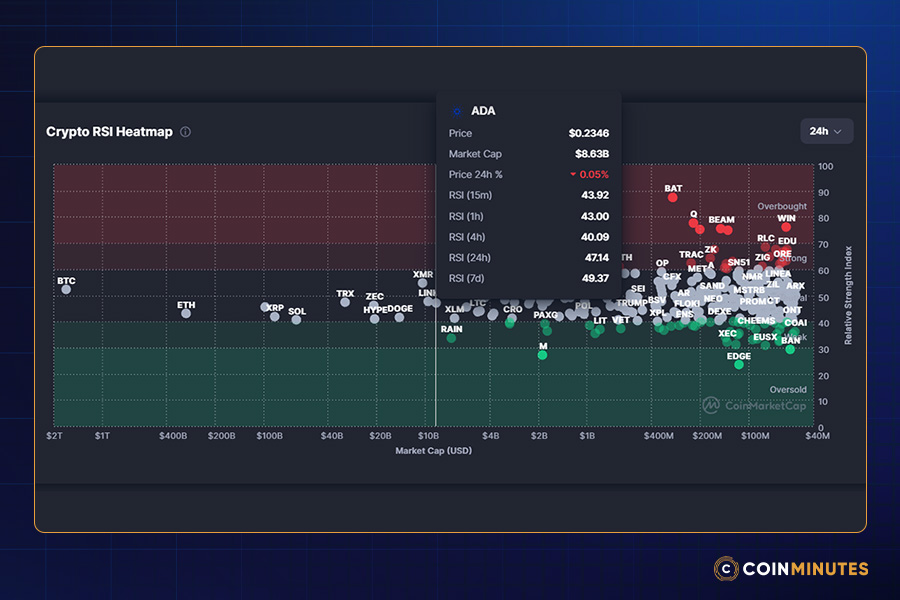The image size is (900, 600).
Task: Click the SOL dot on the heatmap
Action: pos(296,320)
